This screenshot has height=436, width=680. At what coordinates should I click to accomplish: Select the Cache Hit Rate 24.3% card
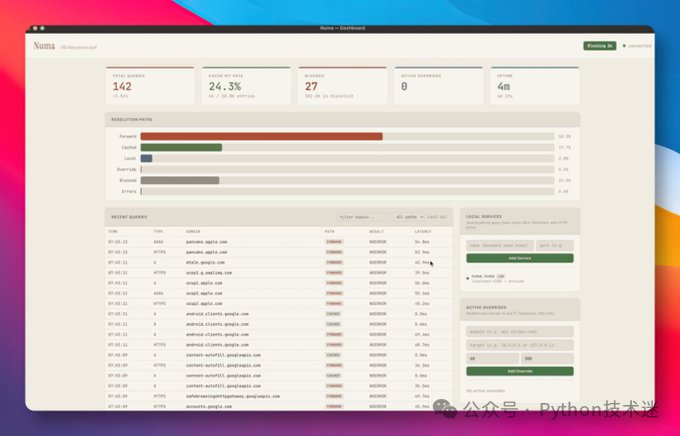246,86
